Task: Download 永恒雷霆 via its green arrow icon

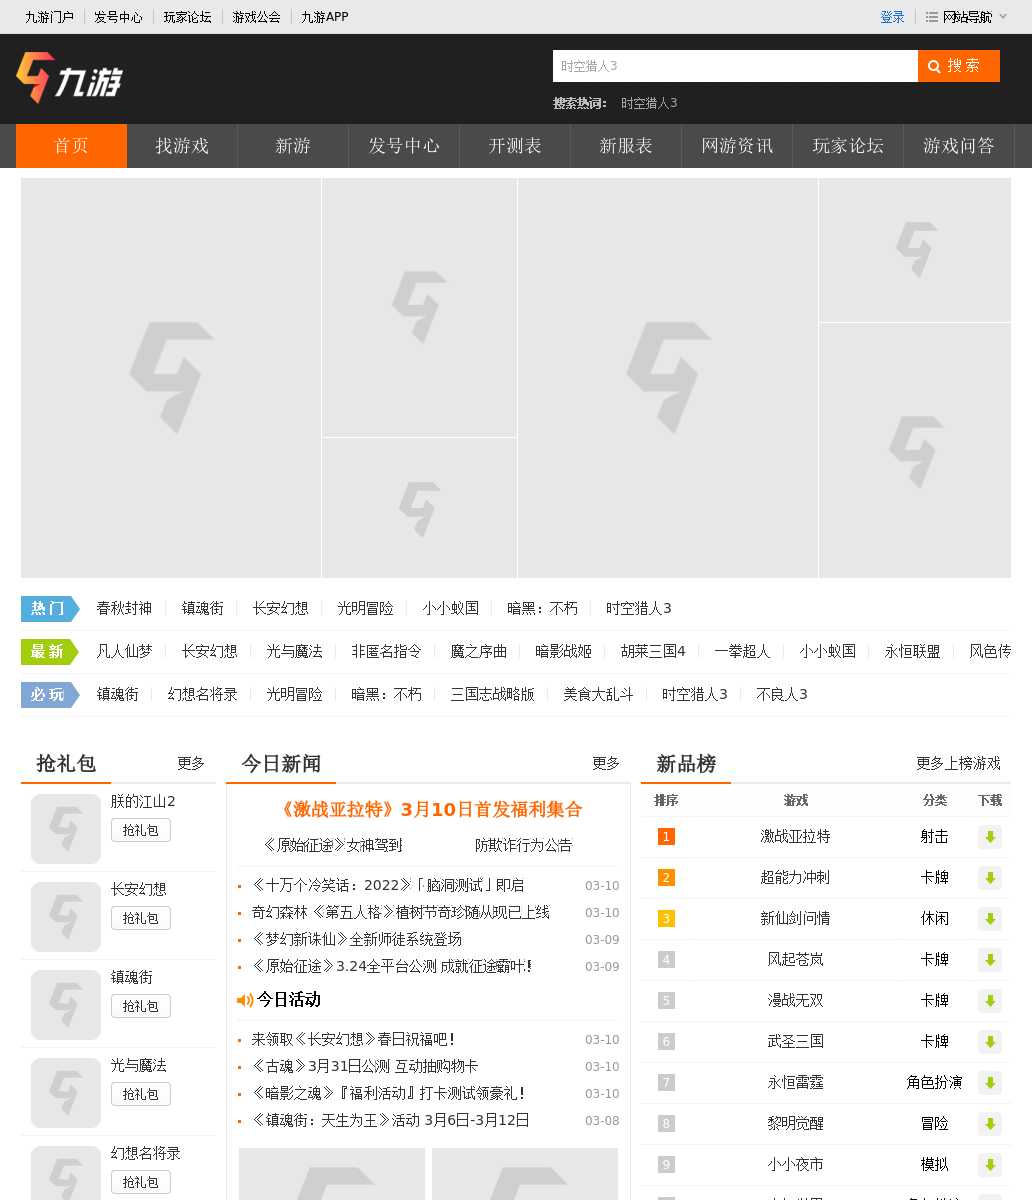Action: 990,1083
